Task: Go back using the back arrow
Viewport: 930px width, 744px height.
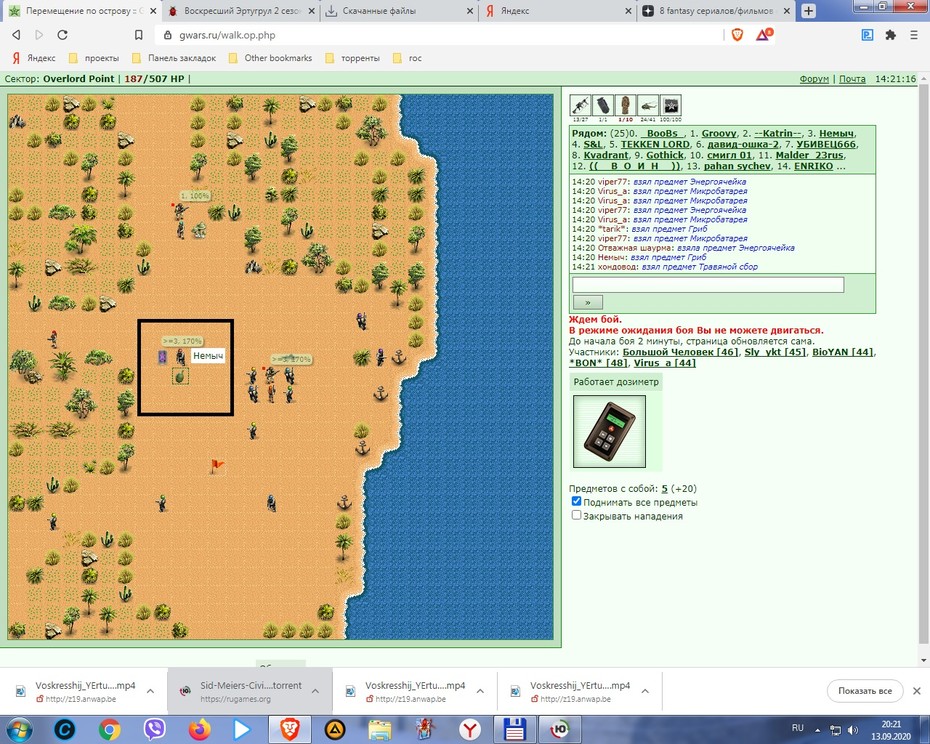Action: [17, 35]
